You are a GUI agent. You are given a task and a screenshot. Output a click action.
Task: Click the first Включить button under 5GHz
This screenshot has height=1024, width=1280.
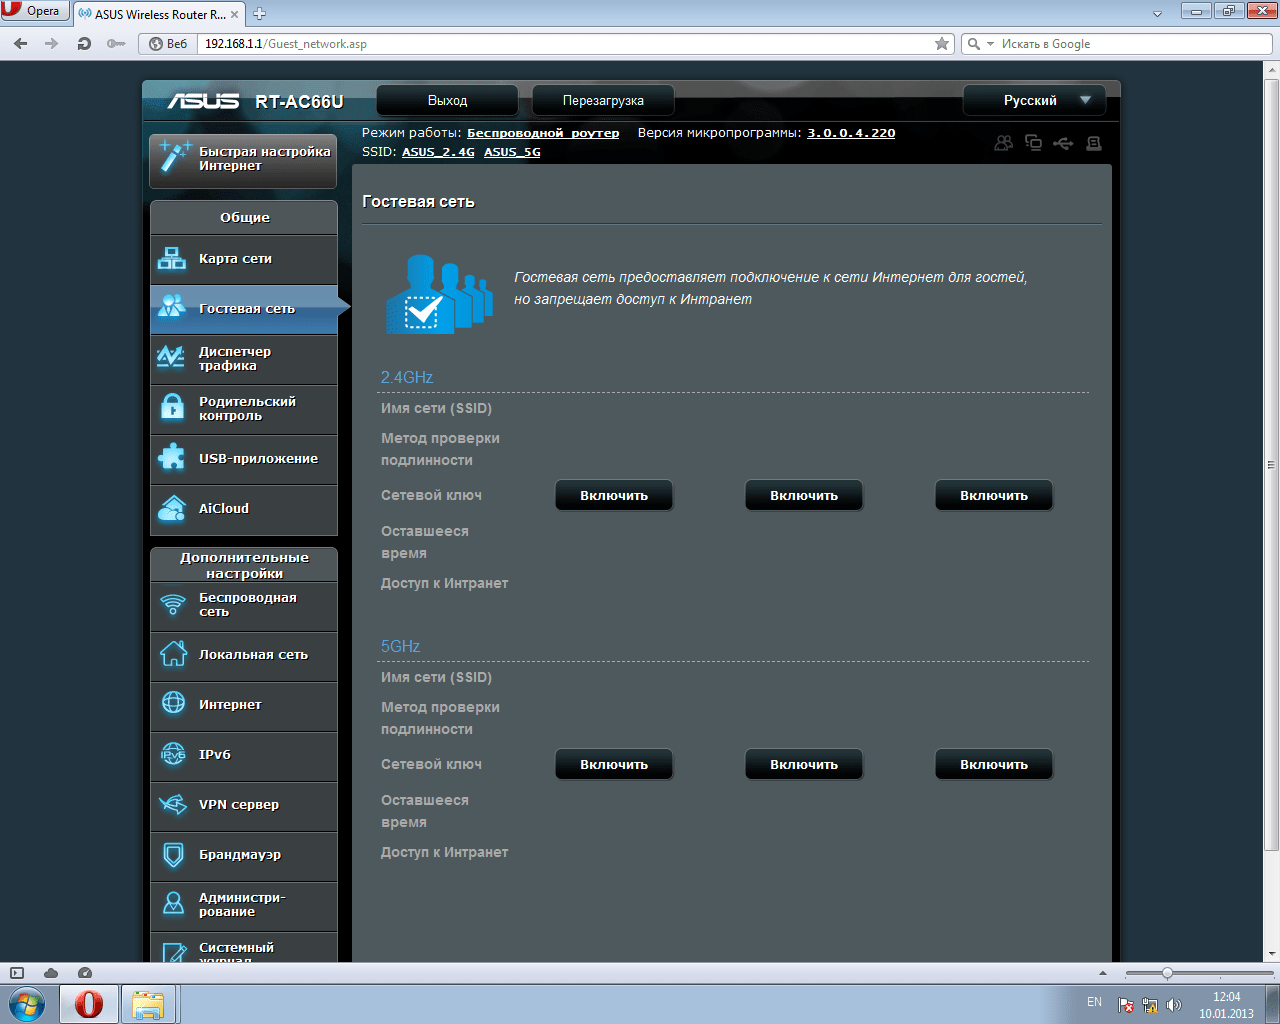point(614,764)
